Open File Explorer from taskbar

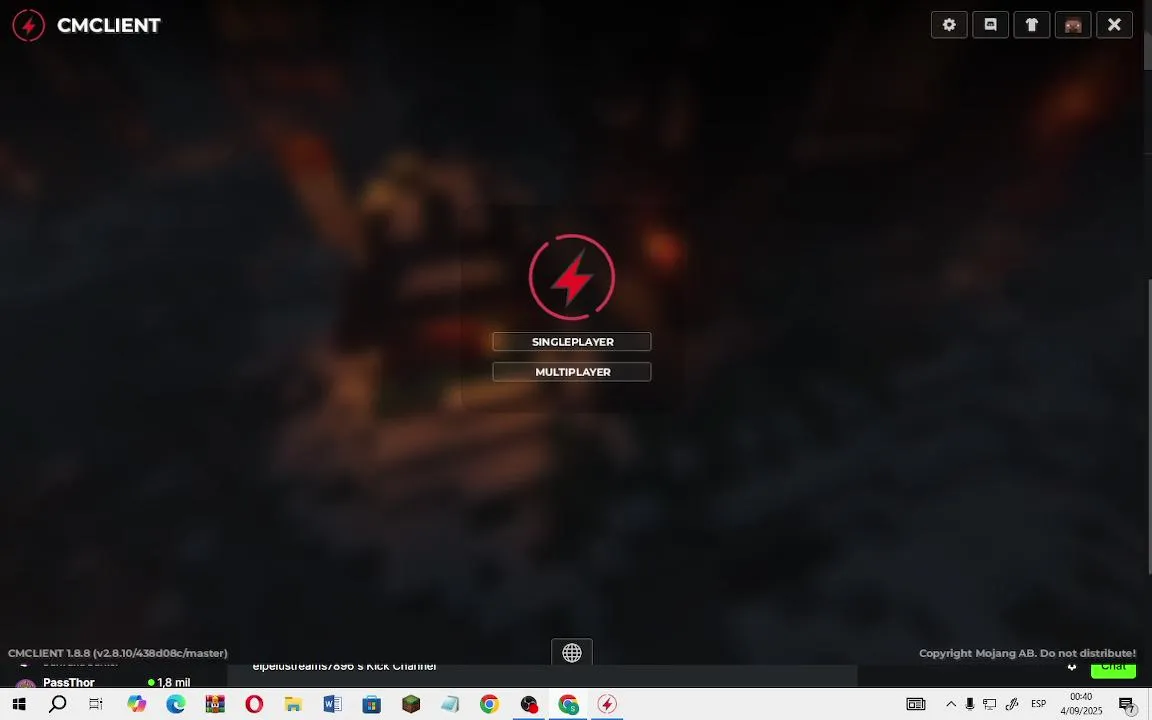point(293,704)
